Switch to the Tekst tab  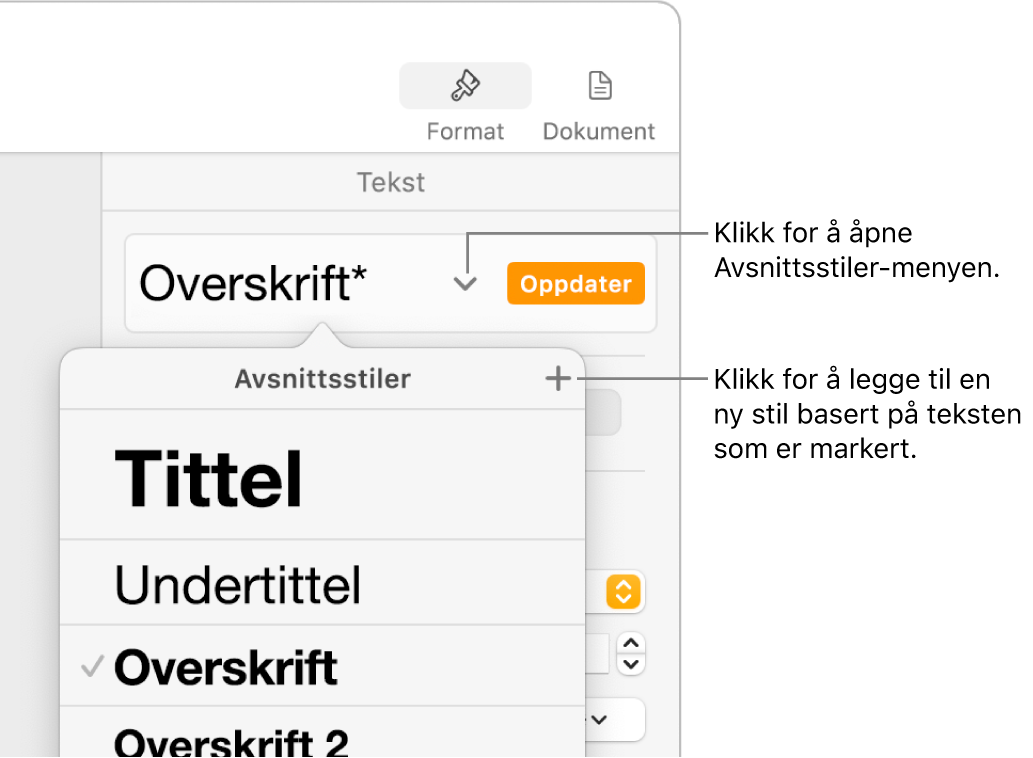point(391,182)
